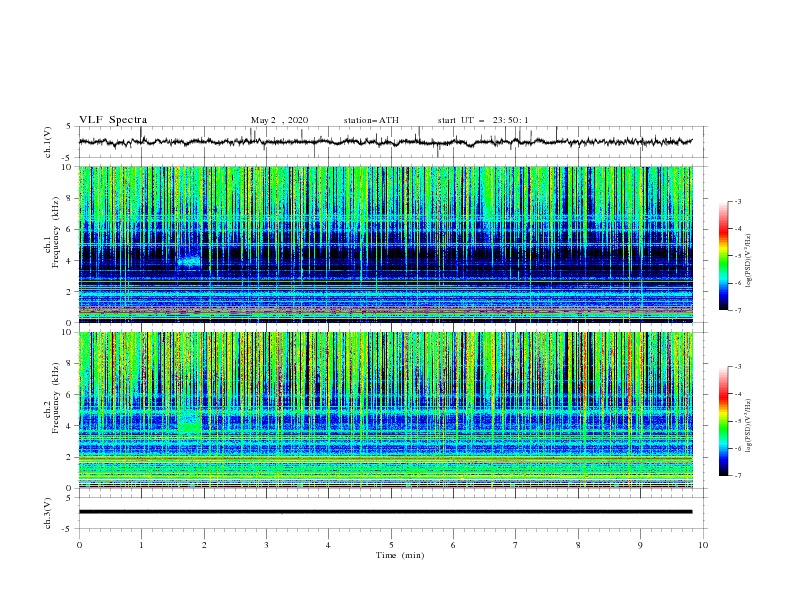This screenshot has width=792, height=612.
Task: Select the "start UT = 23:50:1" header text
Action: pos(483,120)
